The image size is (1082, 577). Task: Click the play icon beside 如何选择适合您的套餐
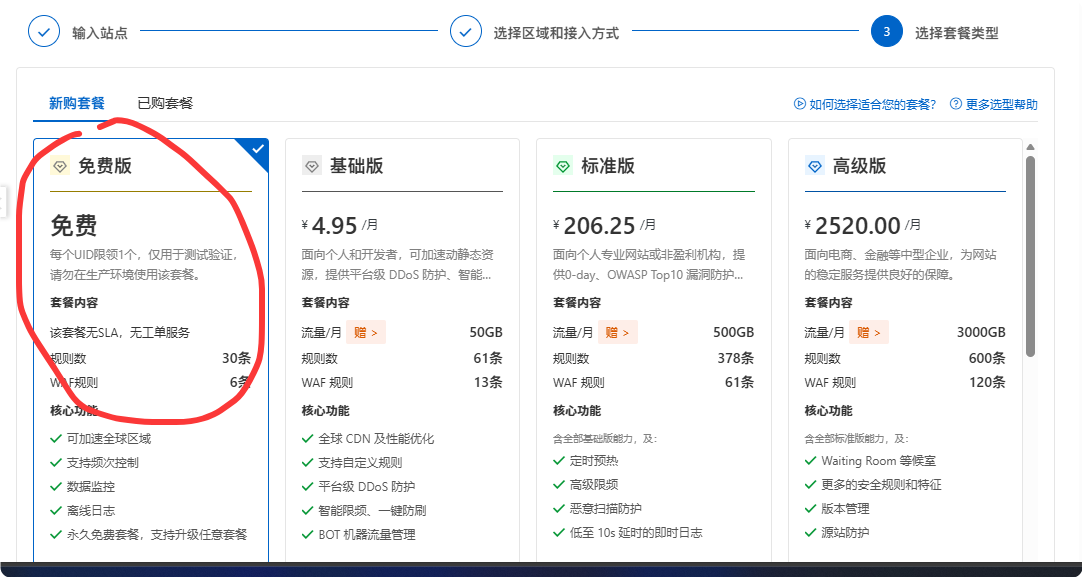pyautogui.click(x=799, y=104)
